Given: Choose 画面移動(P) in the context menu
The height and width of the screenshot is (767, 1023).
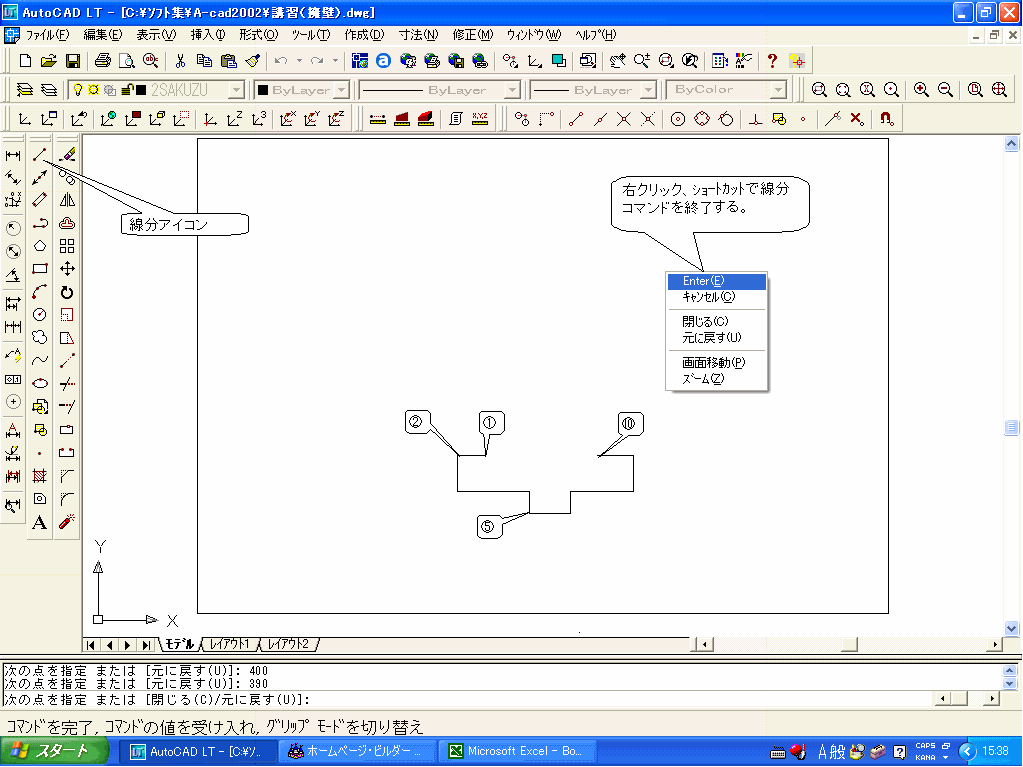Looking at the screenshot, I should point(716,363).
